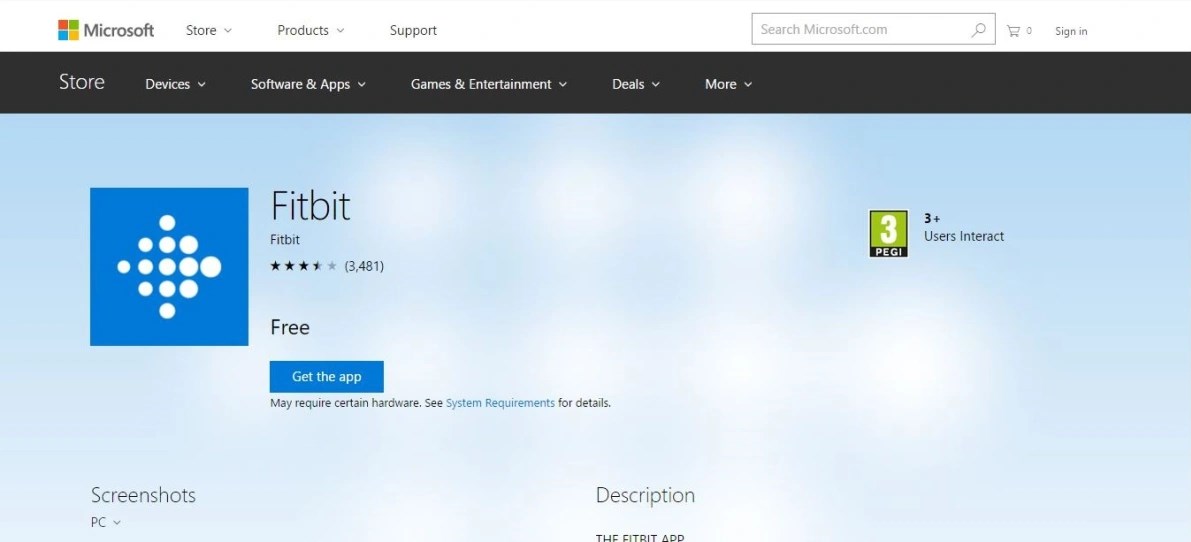The image size is (1191, 542).
Task: Open the Support page
Action: click(x=413, y=30)
